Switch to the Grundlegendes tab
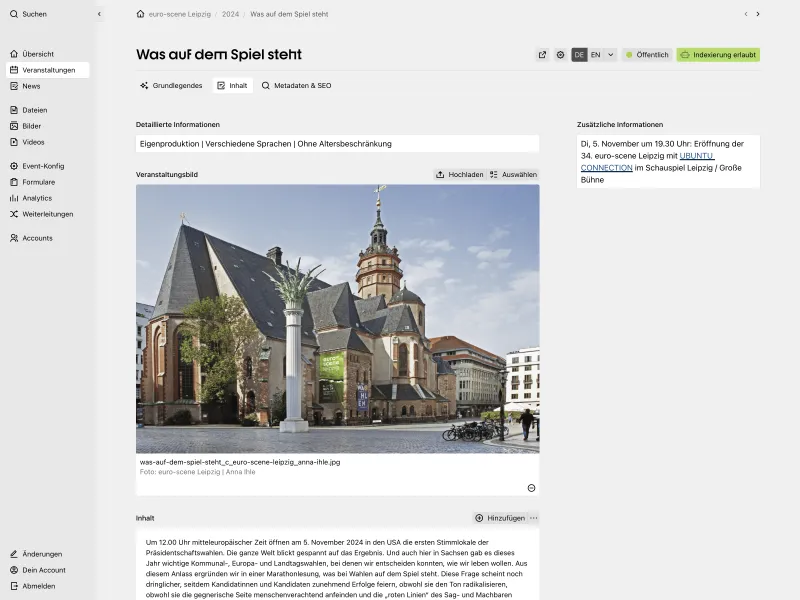Screen dimensions: 800x600 (x=172, y=86)
